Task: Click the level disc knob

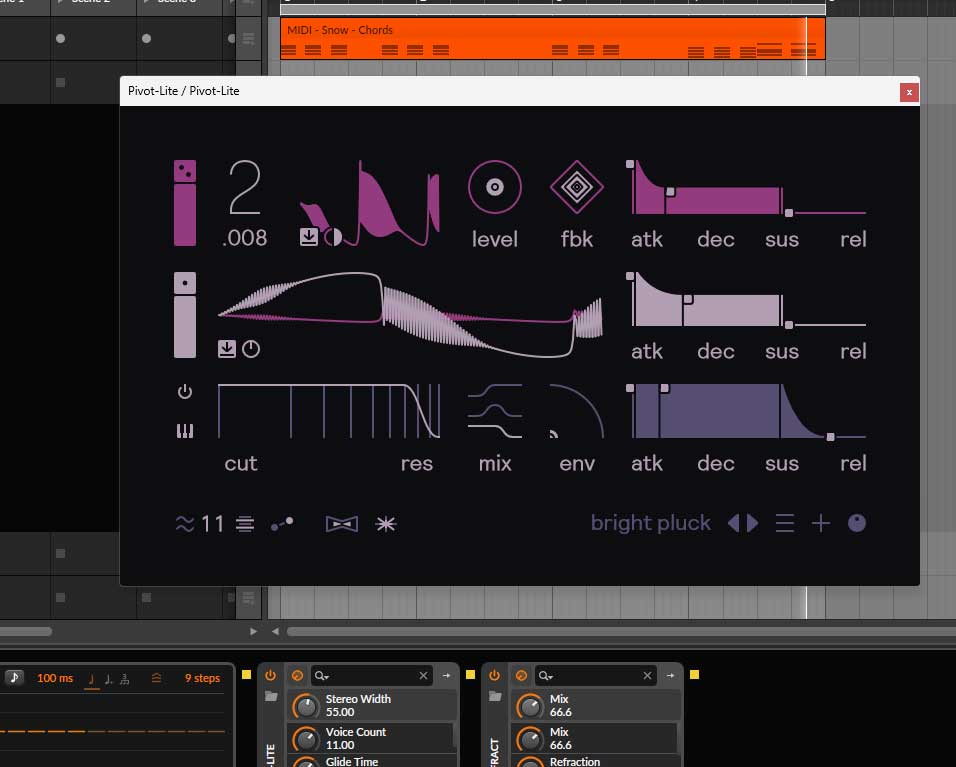Action: [x=494, y=187]
